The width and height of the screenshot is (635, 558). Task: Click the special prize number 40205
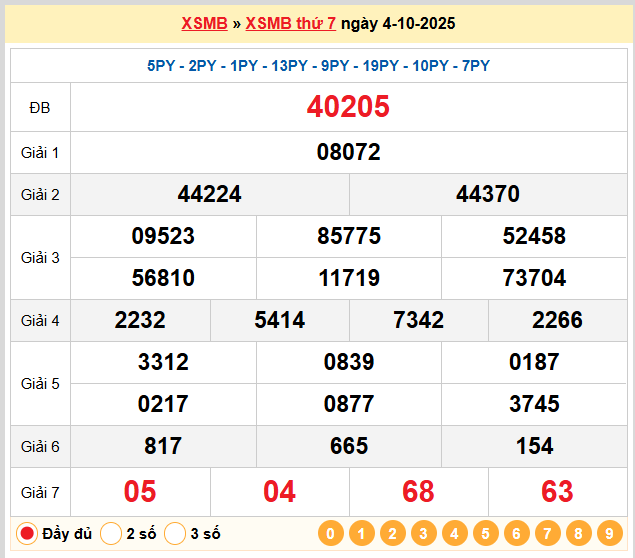(x=348, y=107)
